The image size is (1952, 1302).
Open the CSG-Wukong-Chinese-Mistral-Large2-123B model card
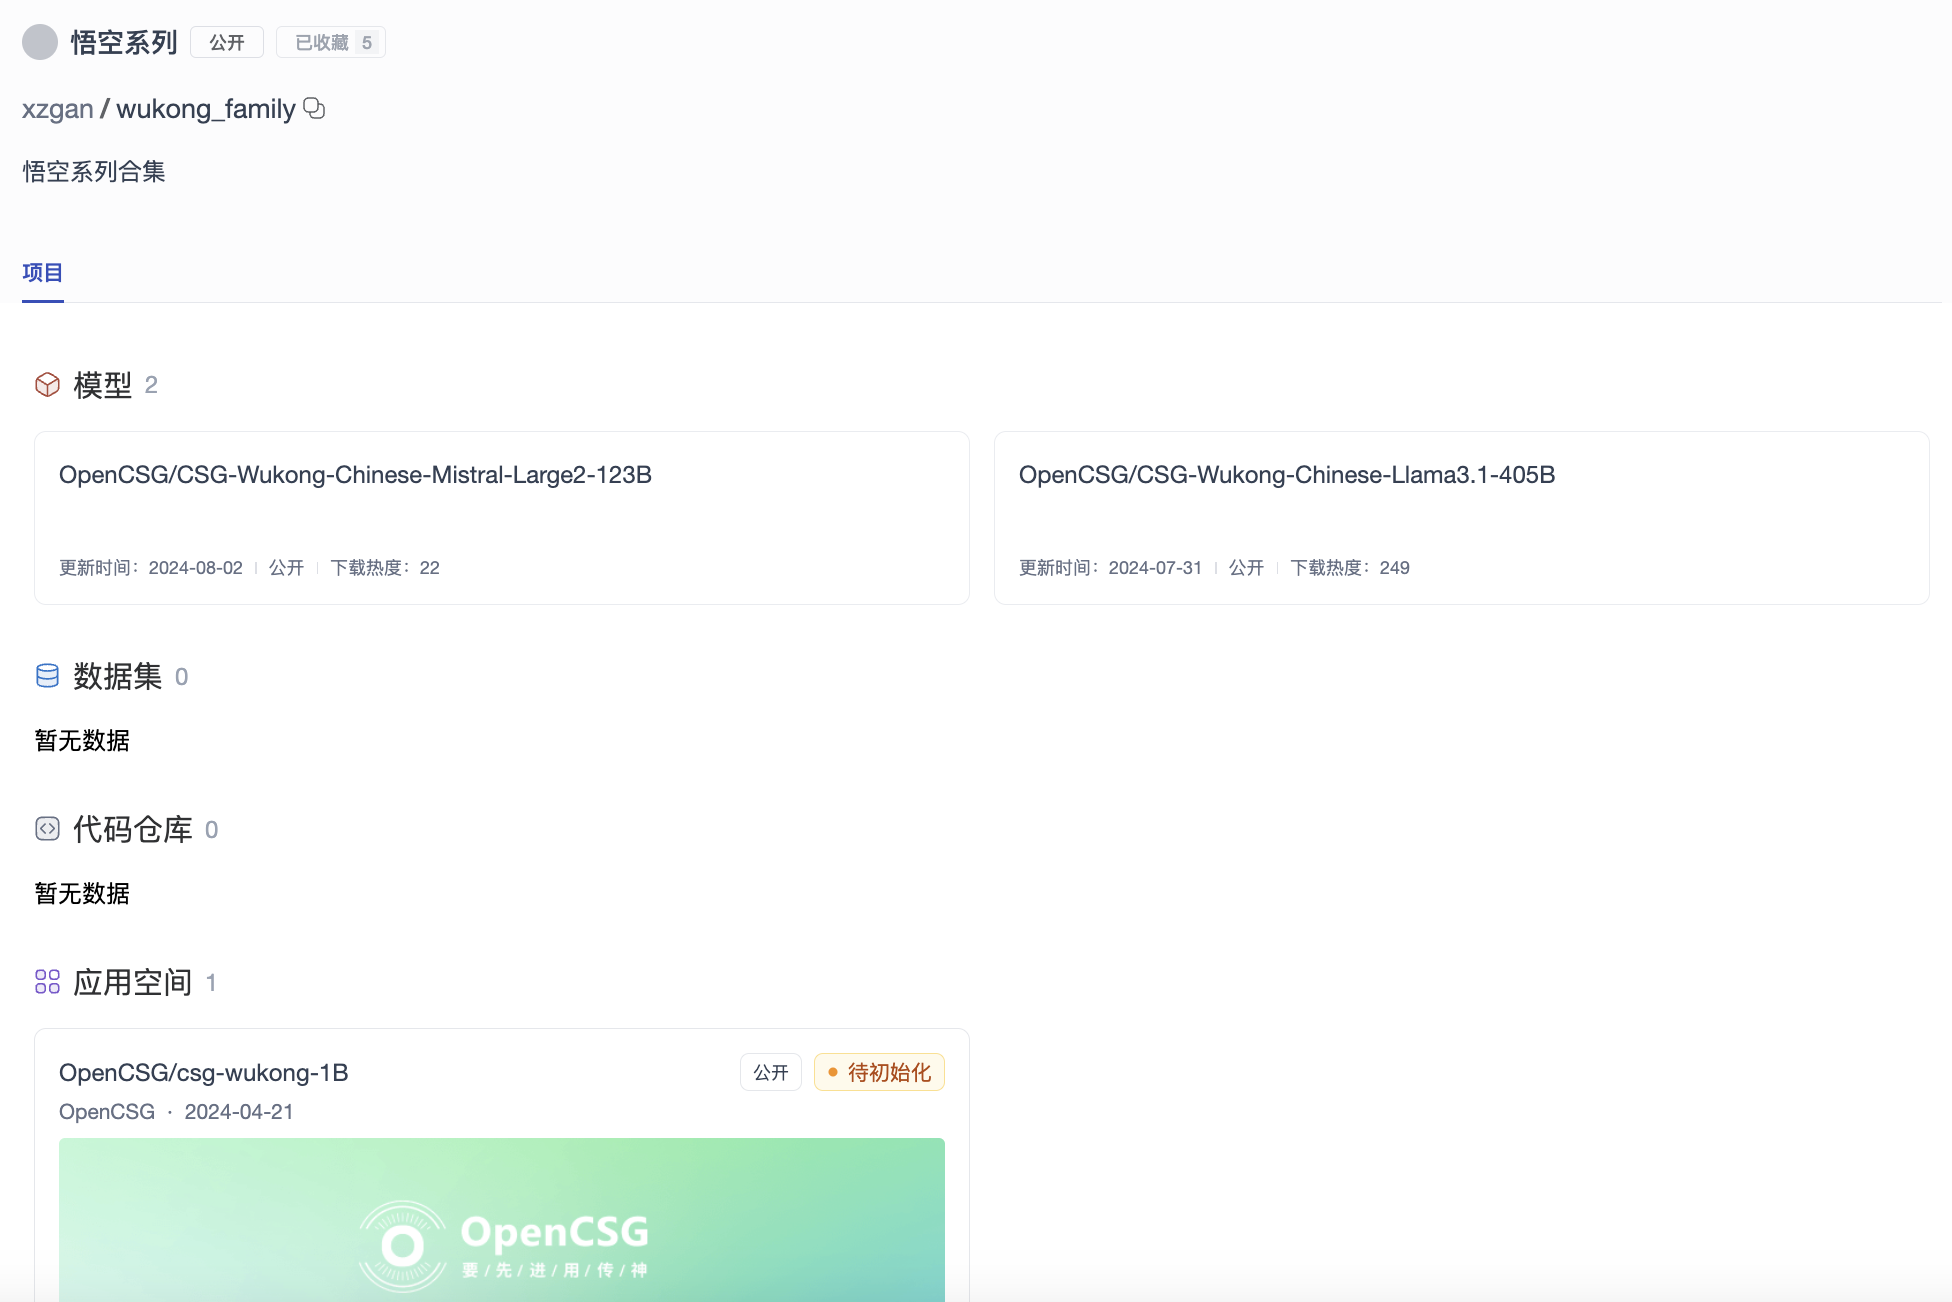pyautogui.click(x=355, y=475)
